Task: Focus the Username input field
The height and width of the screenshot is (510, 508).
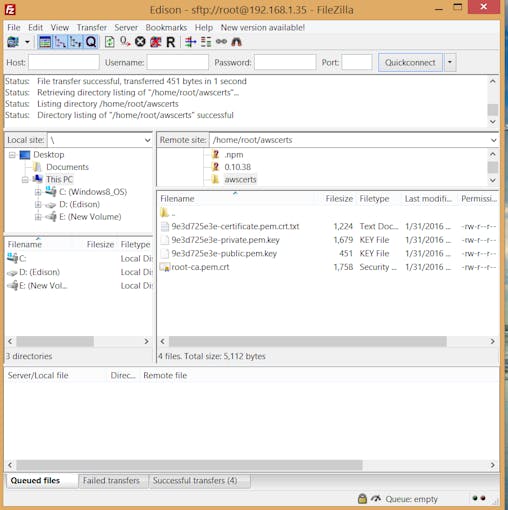Action: tap(178, 62)
